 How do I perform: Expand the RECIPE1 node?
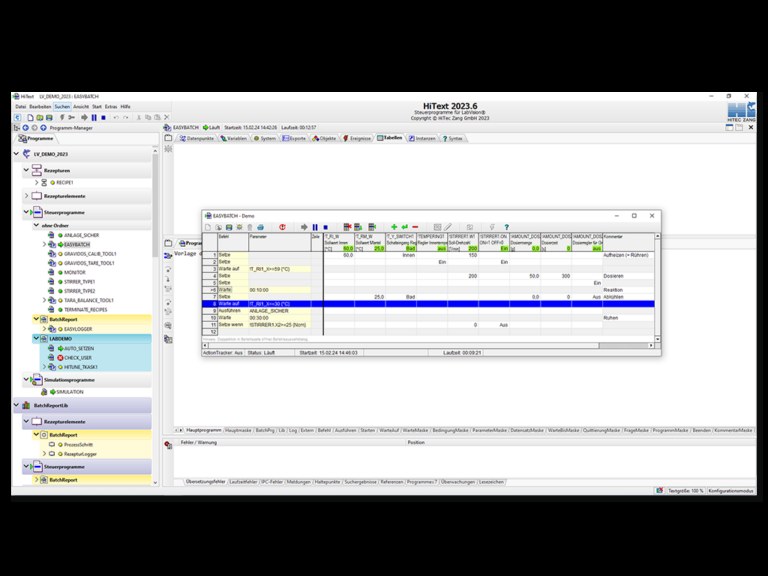coord(36,182)
